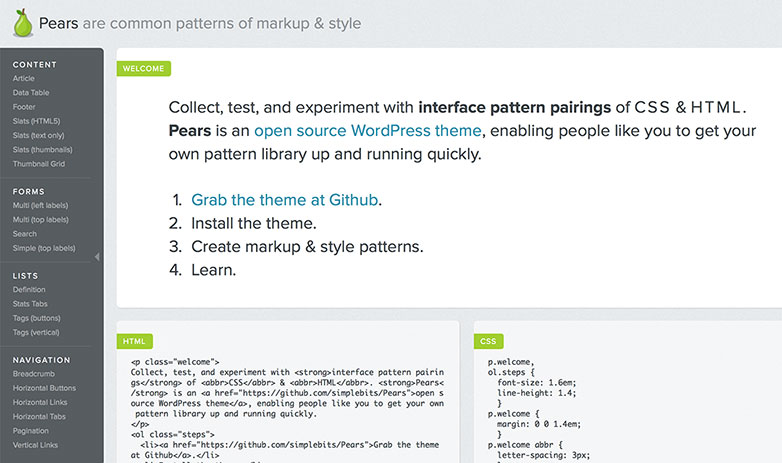Click the "p.welcome abbr {" CSS selector

click(525, 445)
